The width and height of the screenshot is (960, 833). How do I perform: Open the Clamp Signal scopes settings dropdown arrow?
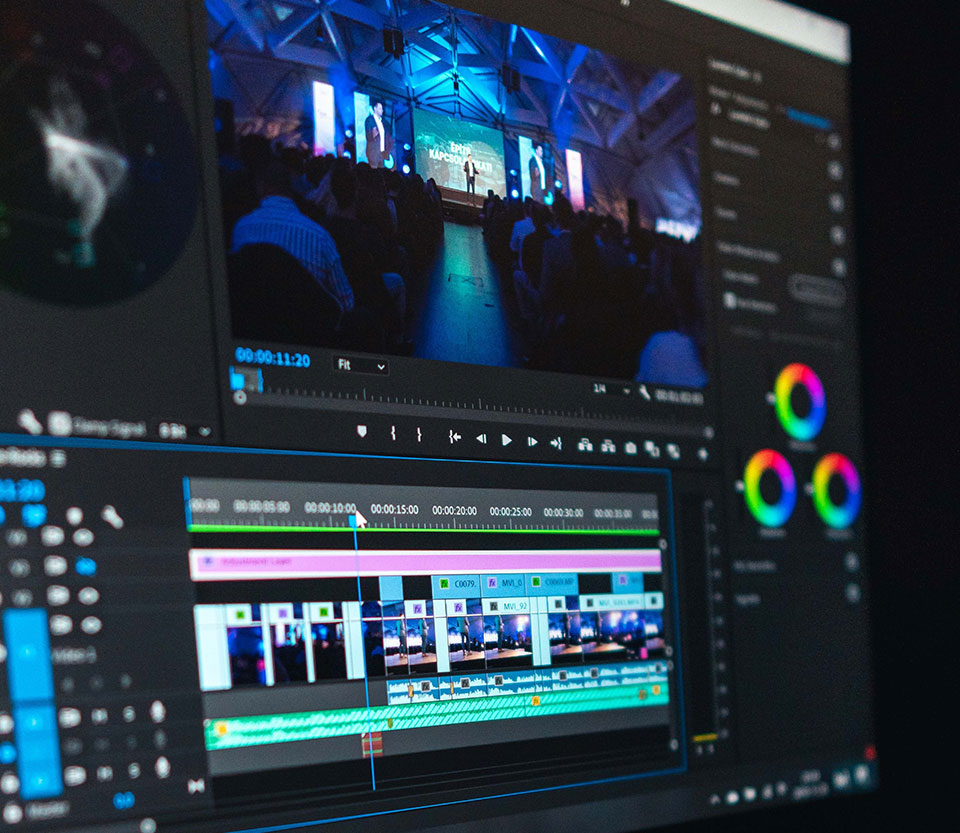pyautogui.click(x=204, y=432)
